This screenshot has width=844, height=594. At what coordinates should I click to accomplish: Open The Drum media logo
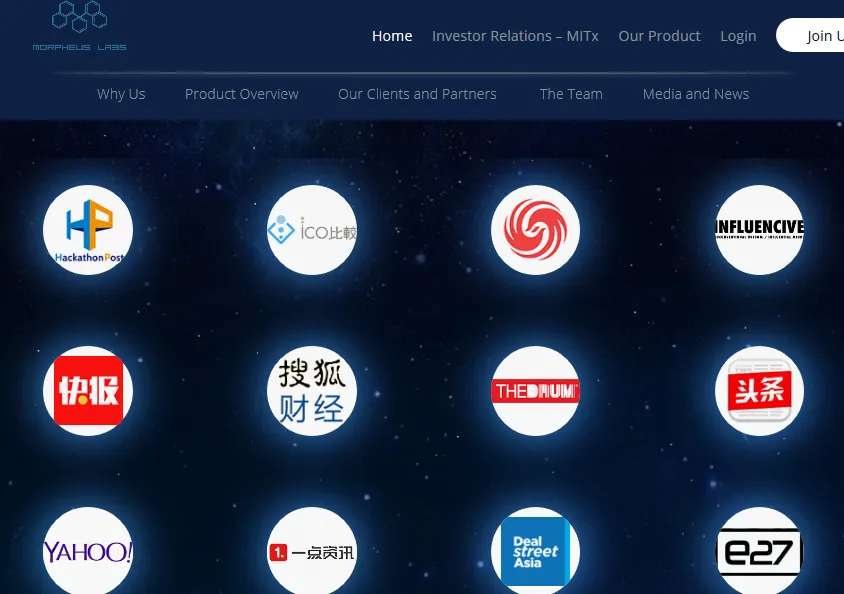(536, 391)
